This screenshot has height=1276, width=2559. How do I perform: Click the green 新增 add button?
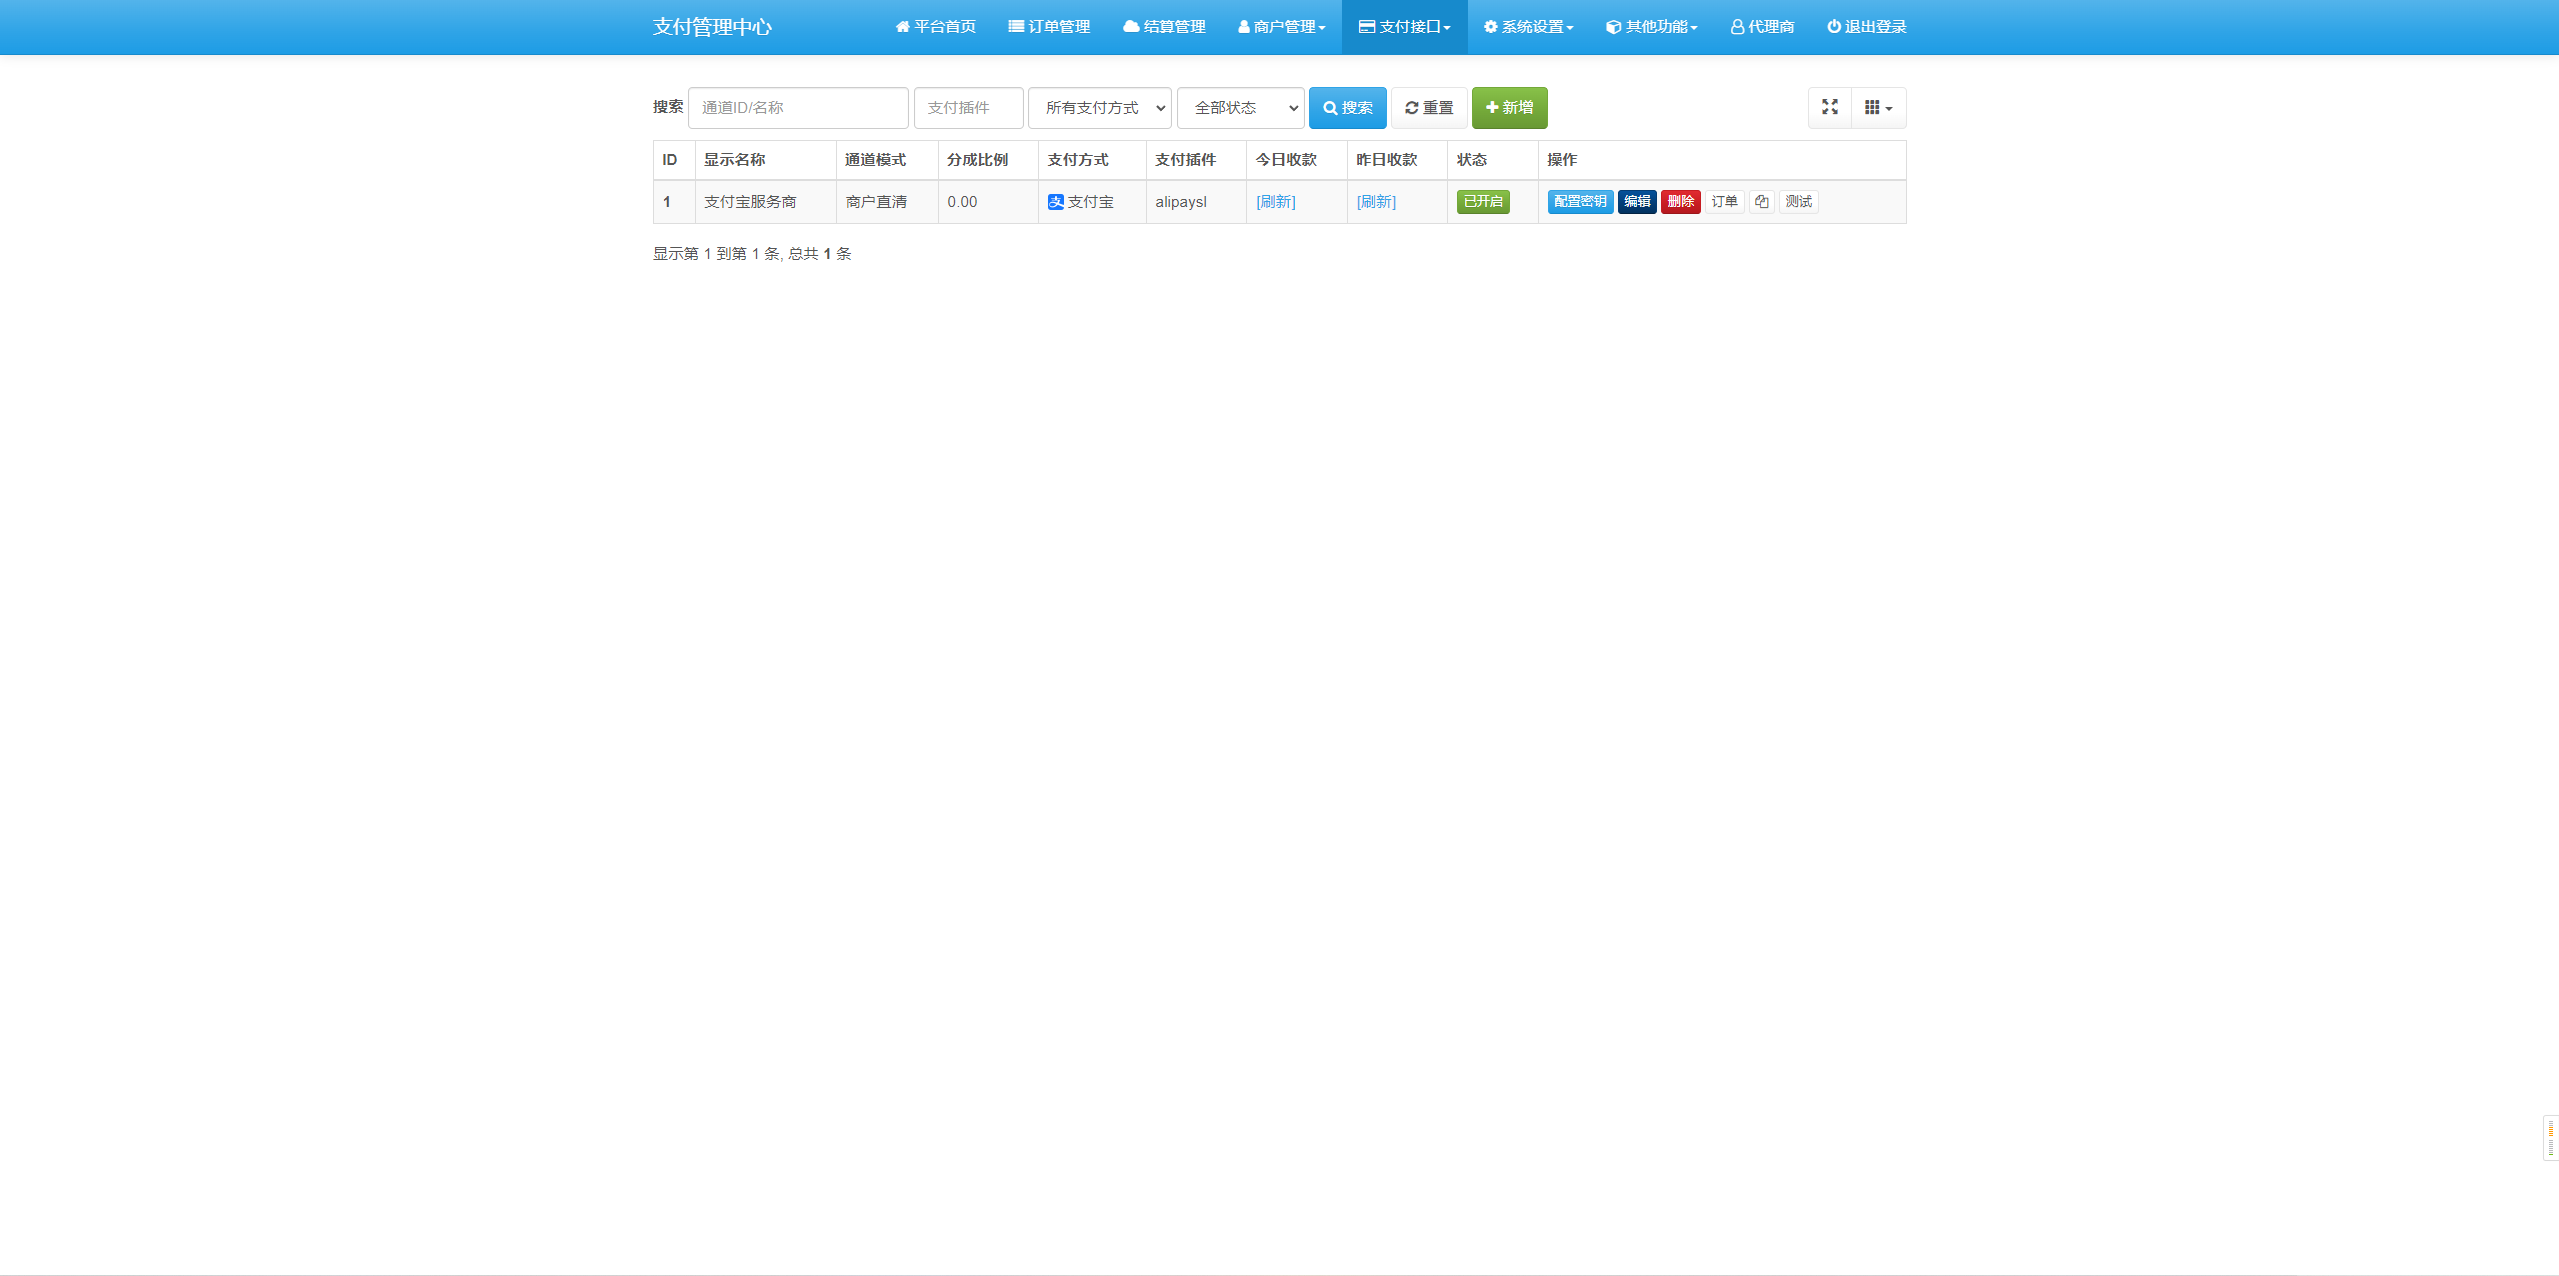(x=1508, y=108)
